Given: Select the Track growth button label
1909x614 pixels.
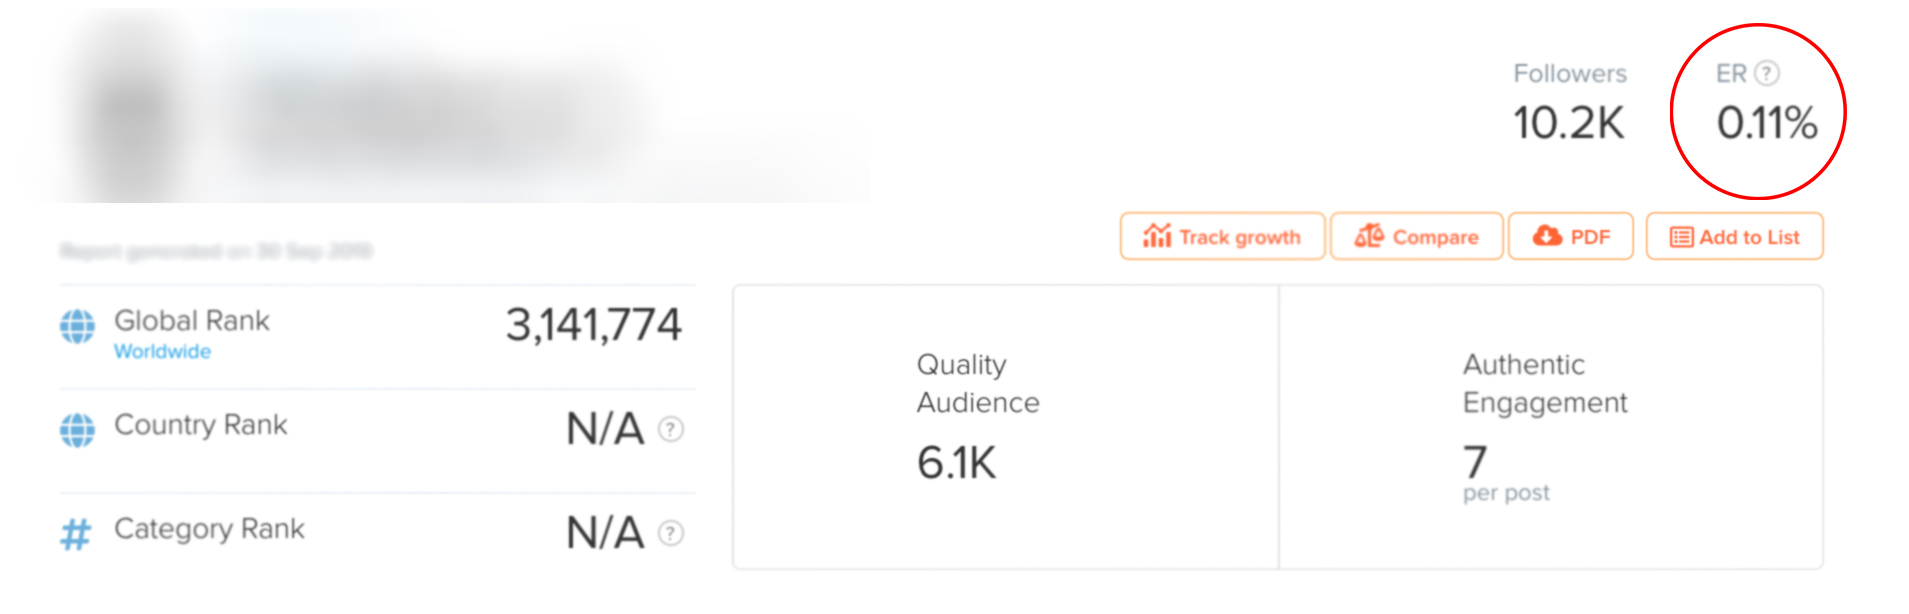Looking at the screenshot, I should [x=1240, y=237].
